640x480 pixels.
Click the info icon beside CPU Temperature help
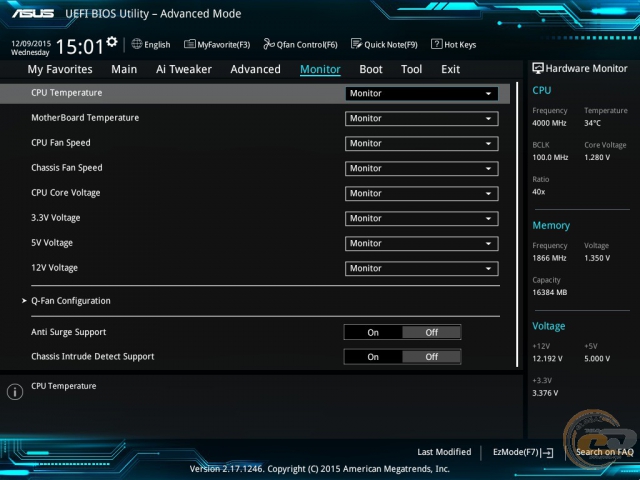15,392
